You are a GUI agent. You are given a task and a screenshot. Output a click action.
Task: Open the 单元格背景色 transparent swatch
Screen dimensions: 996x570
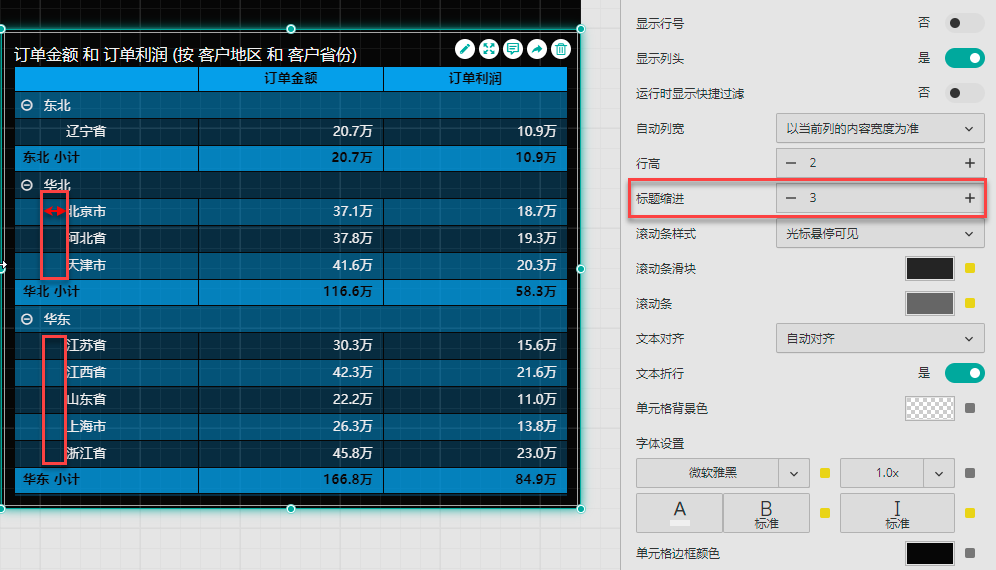pyautogui.click(x=929, y=408)
